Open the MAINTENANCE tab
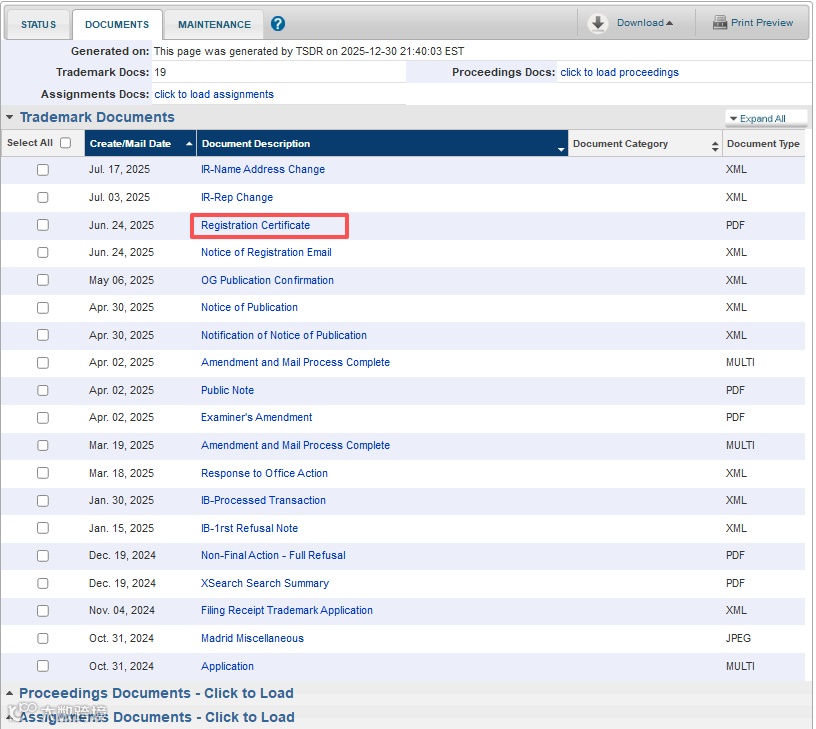The height and width of the screenshot is (729, 816). (x=214, y=24)
